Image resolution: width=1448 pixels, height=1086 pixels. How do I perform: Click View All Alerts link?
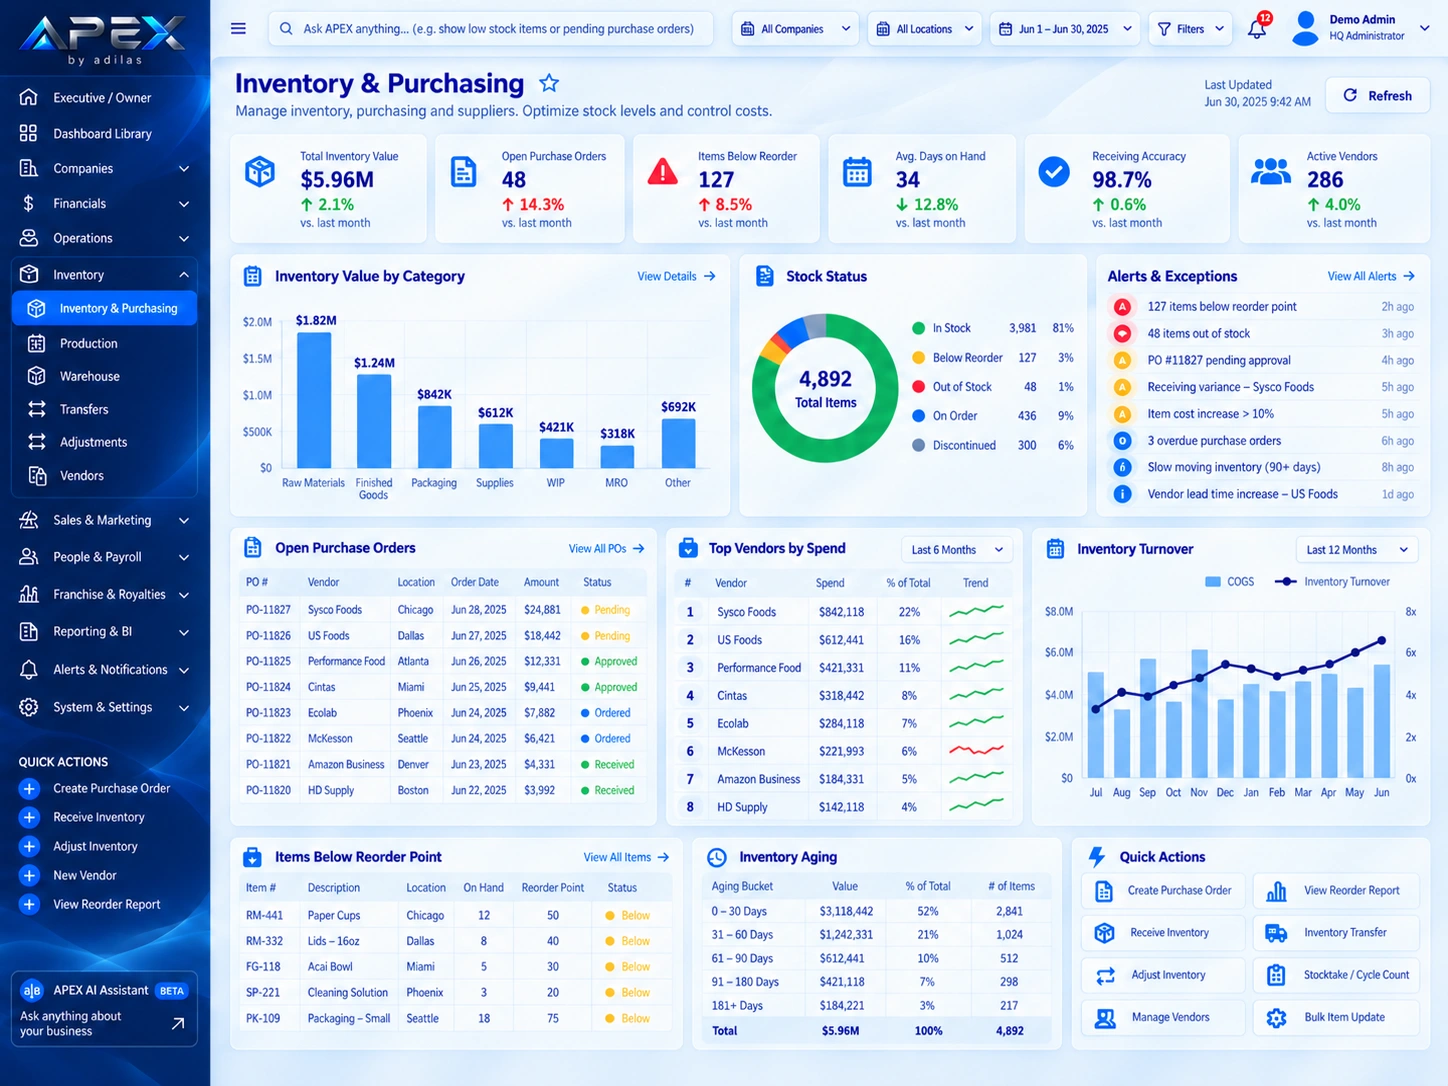click(x=1371, y=276)
